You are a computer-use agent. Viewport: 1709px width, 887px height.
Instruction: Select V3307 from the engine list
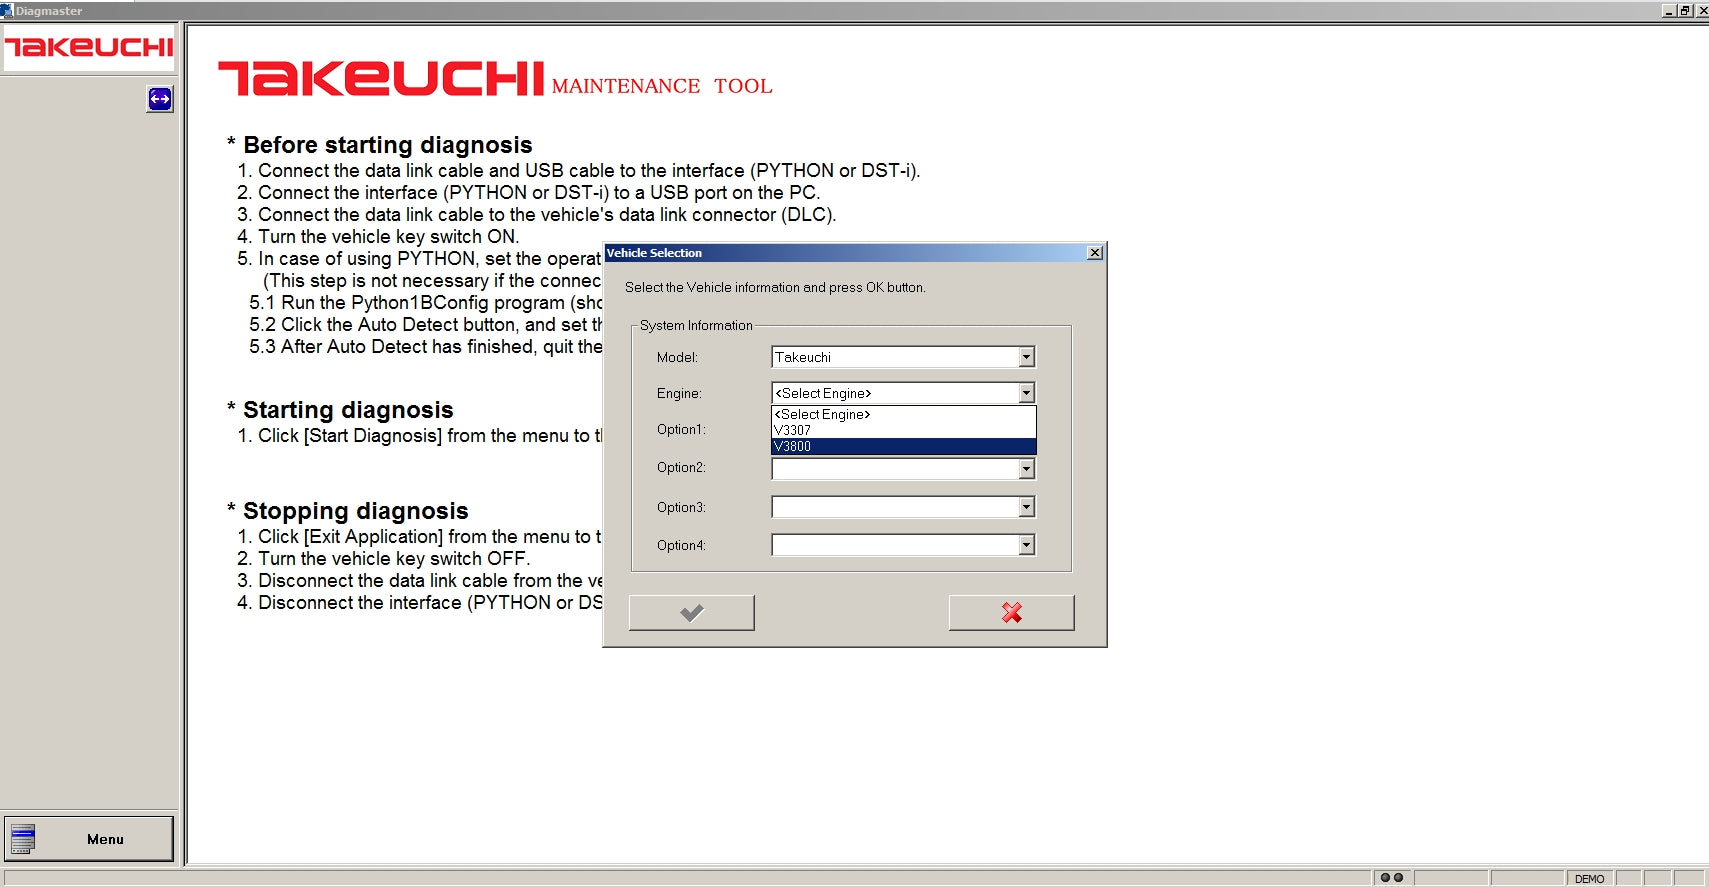point(902,430)
